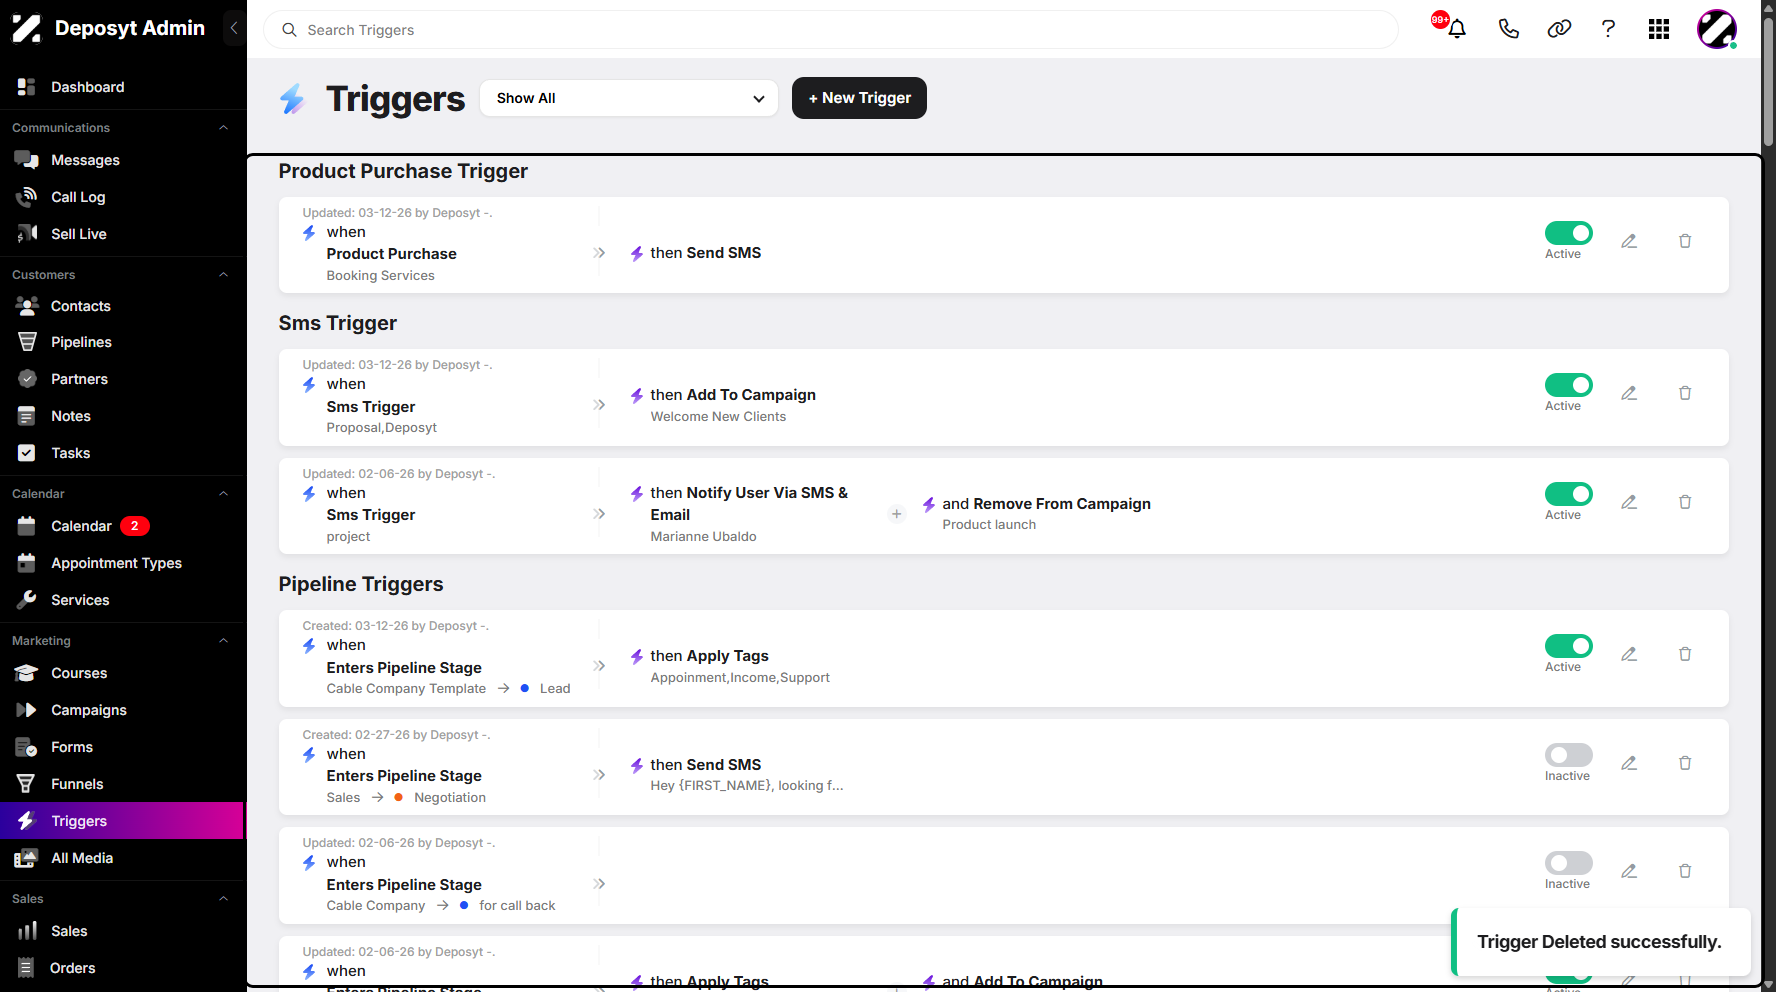Collapse the Sales section header

pos(223,899)
